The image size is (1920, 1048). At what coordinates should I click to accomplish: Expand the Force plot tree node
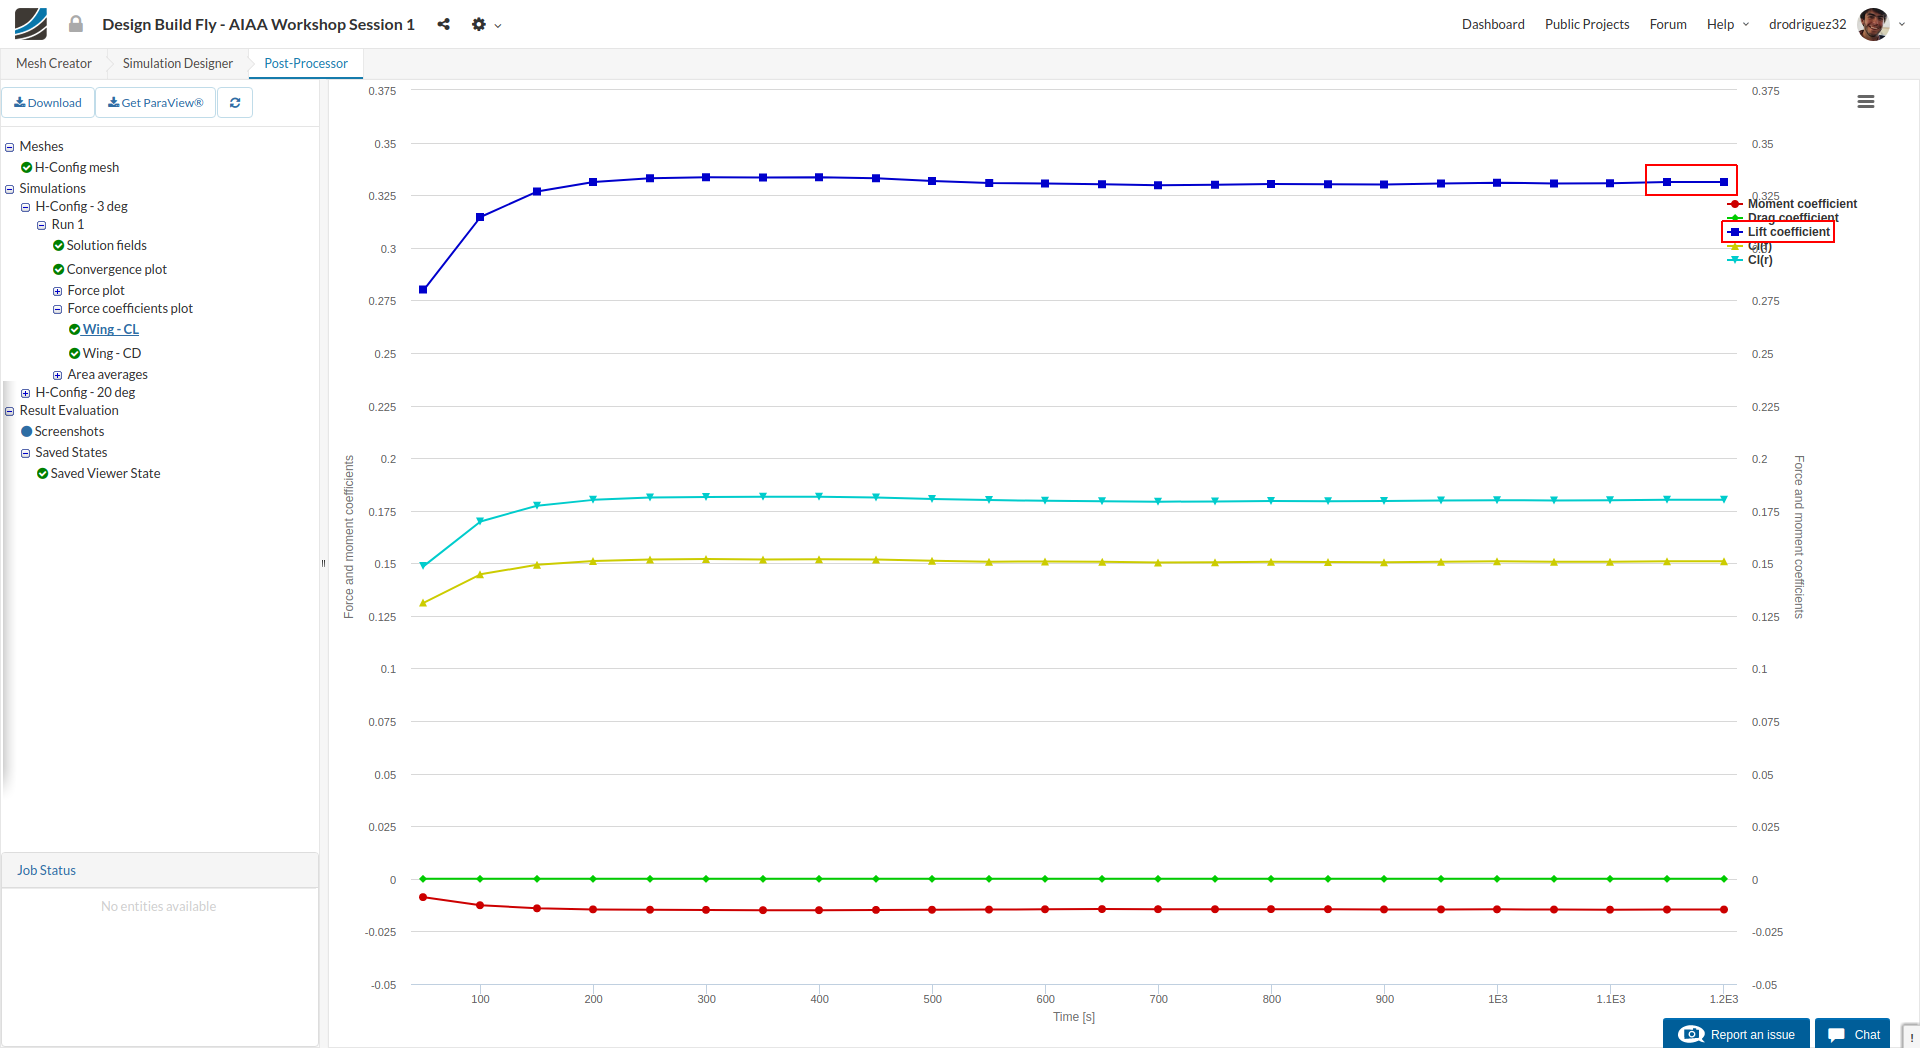tap(57, 291)
